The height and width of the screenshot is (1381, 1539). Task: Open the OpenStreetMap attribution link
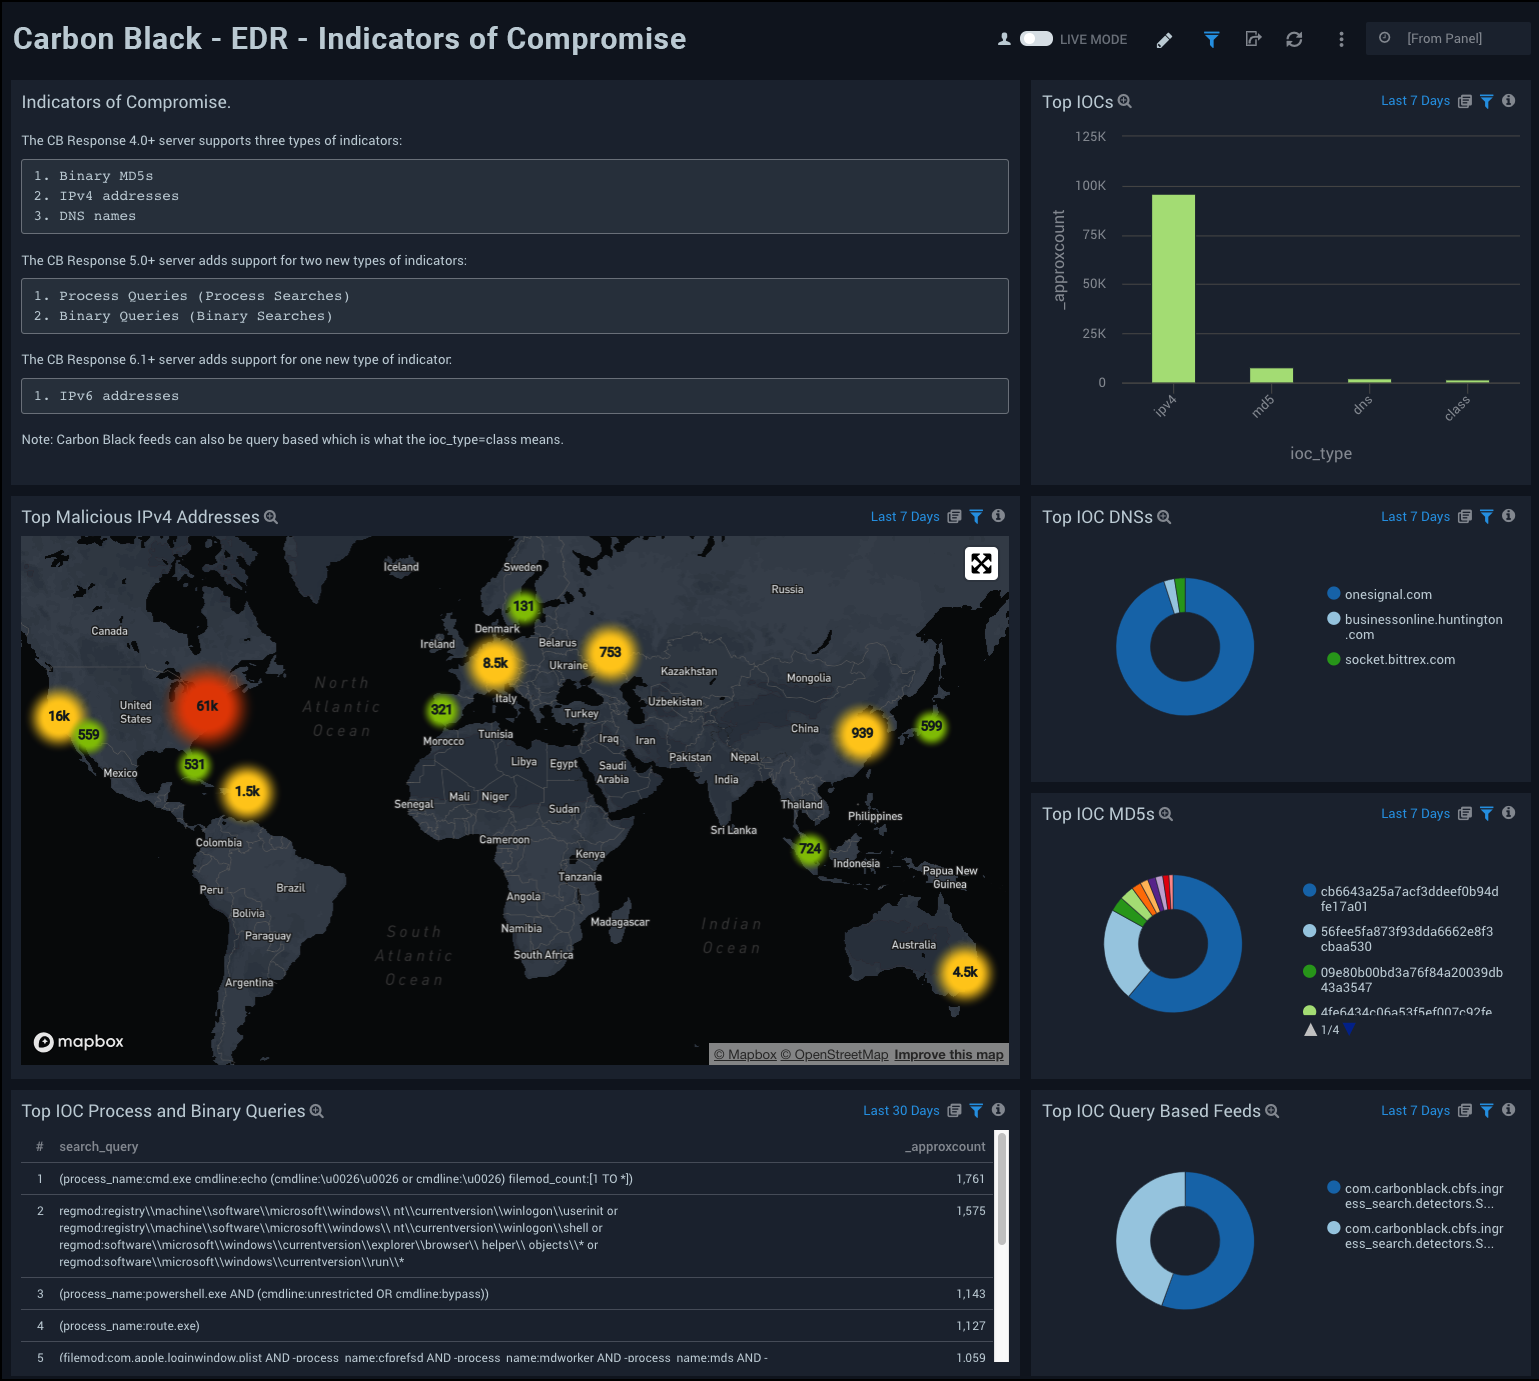pos(833,1054)
